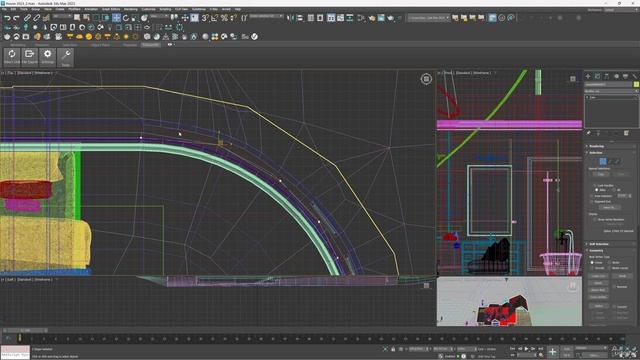The height and width of the screenshot is (360, 640).
Task: Toggle the Angle Snap icon
Action: [x=214, y=18]
